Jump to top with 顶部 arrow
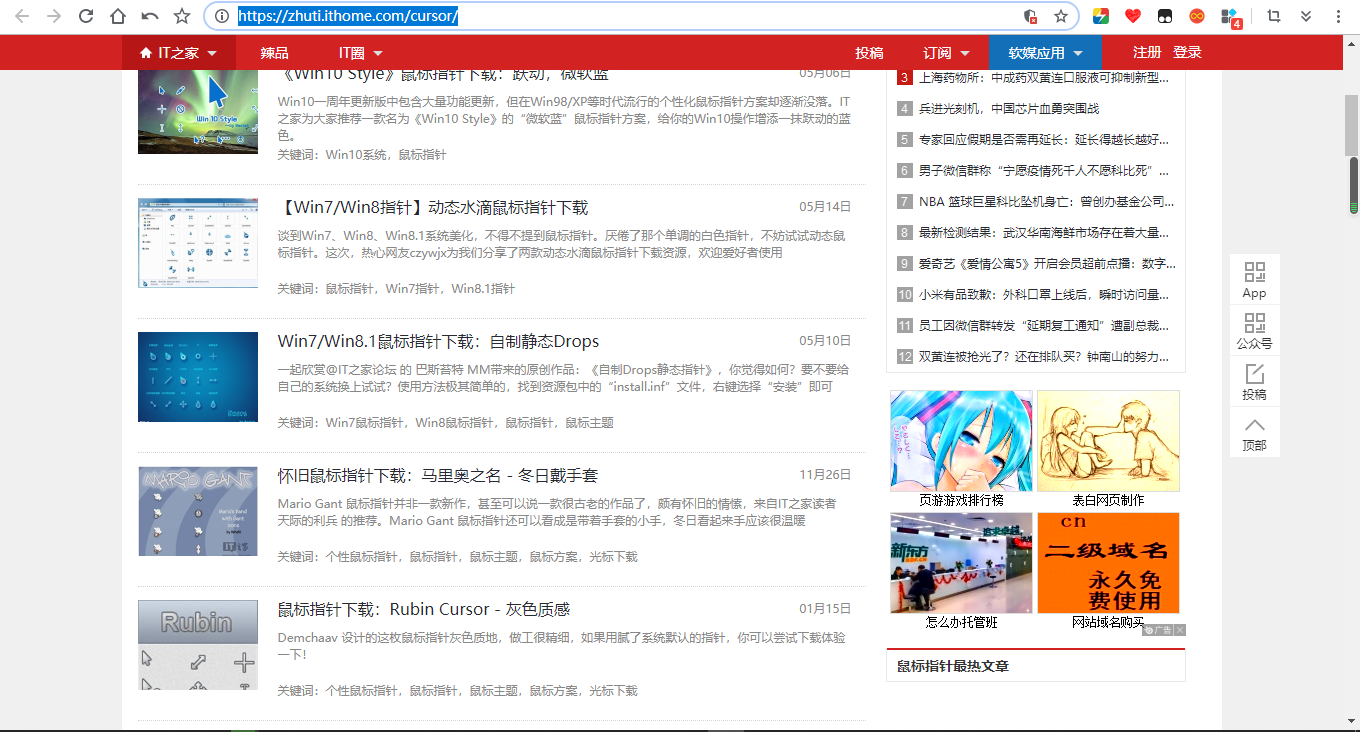1360x732 pixels. pyautogui.click(x=1254, y=432)
